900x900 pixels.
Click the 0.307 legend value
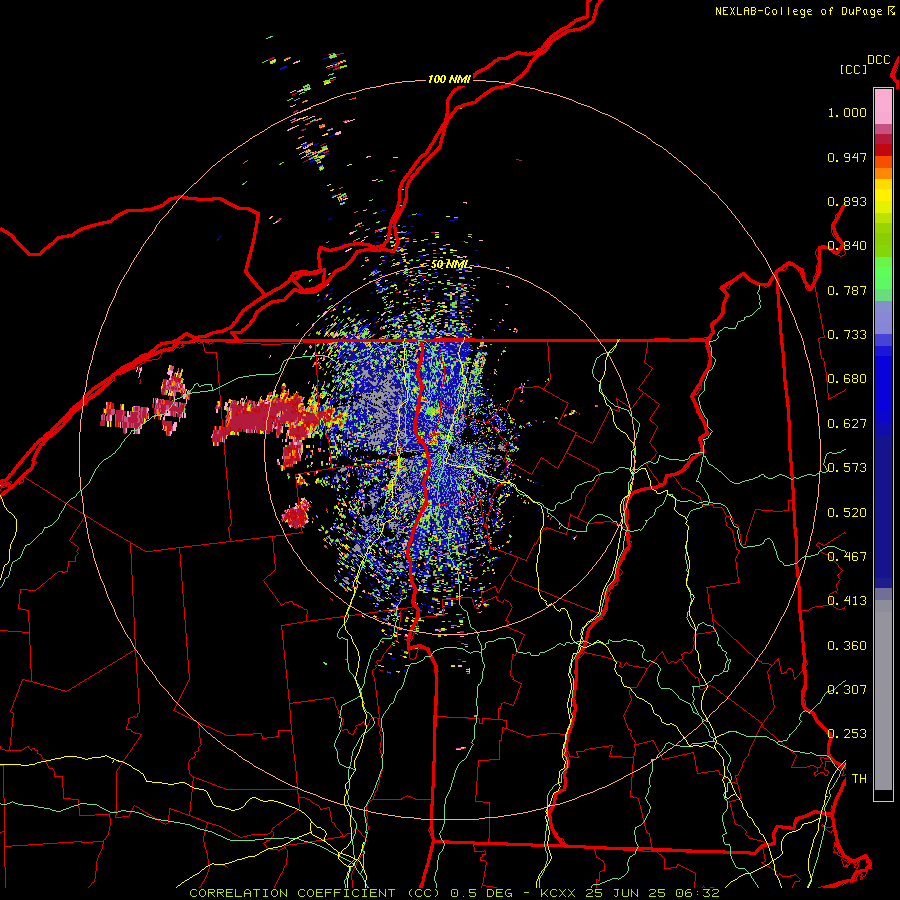pos(847,690)
